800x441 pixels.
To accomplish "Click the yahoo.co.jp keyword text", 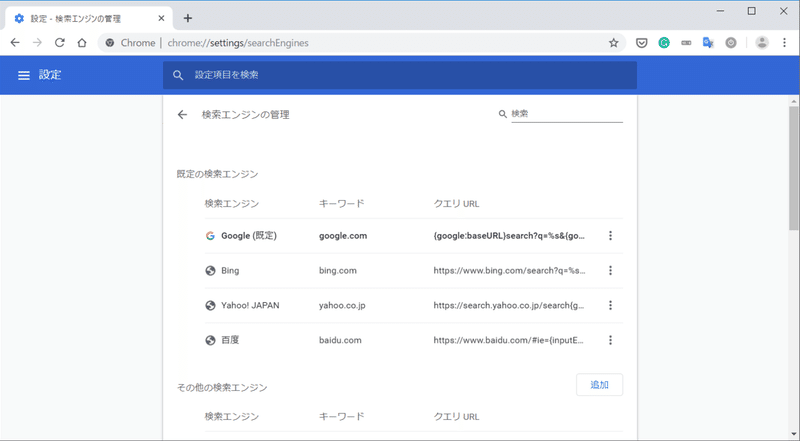I will coord(342,305).
